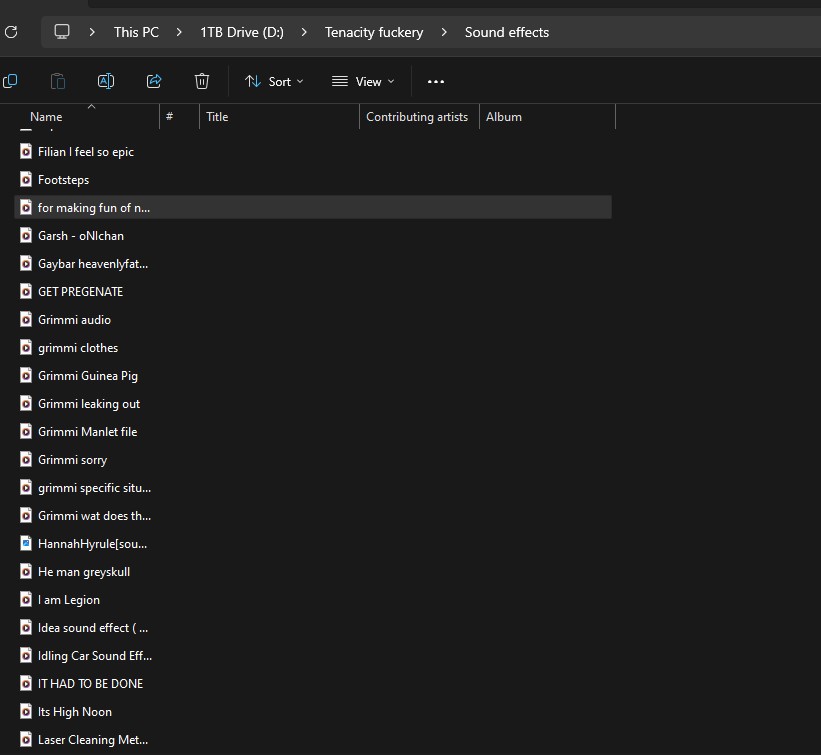821x755 pixels.
Task: Click the media file icon beside Footsteps
Action: [x=27, y=180]
